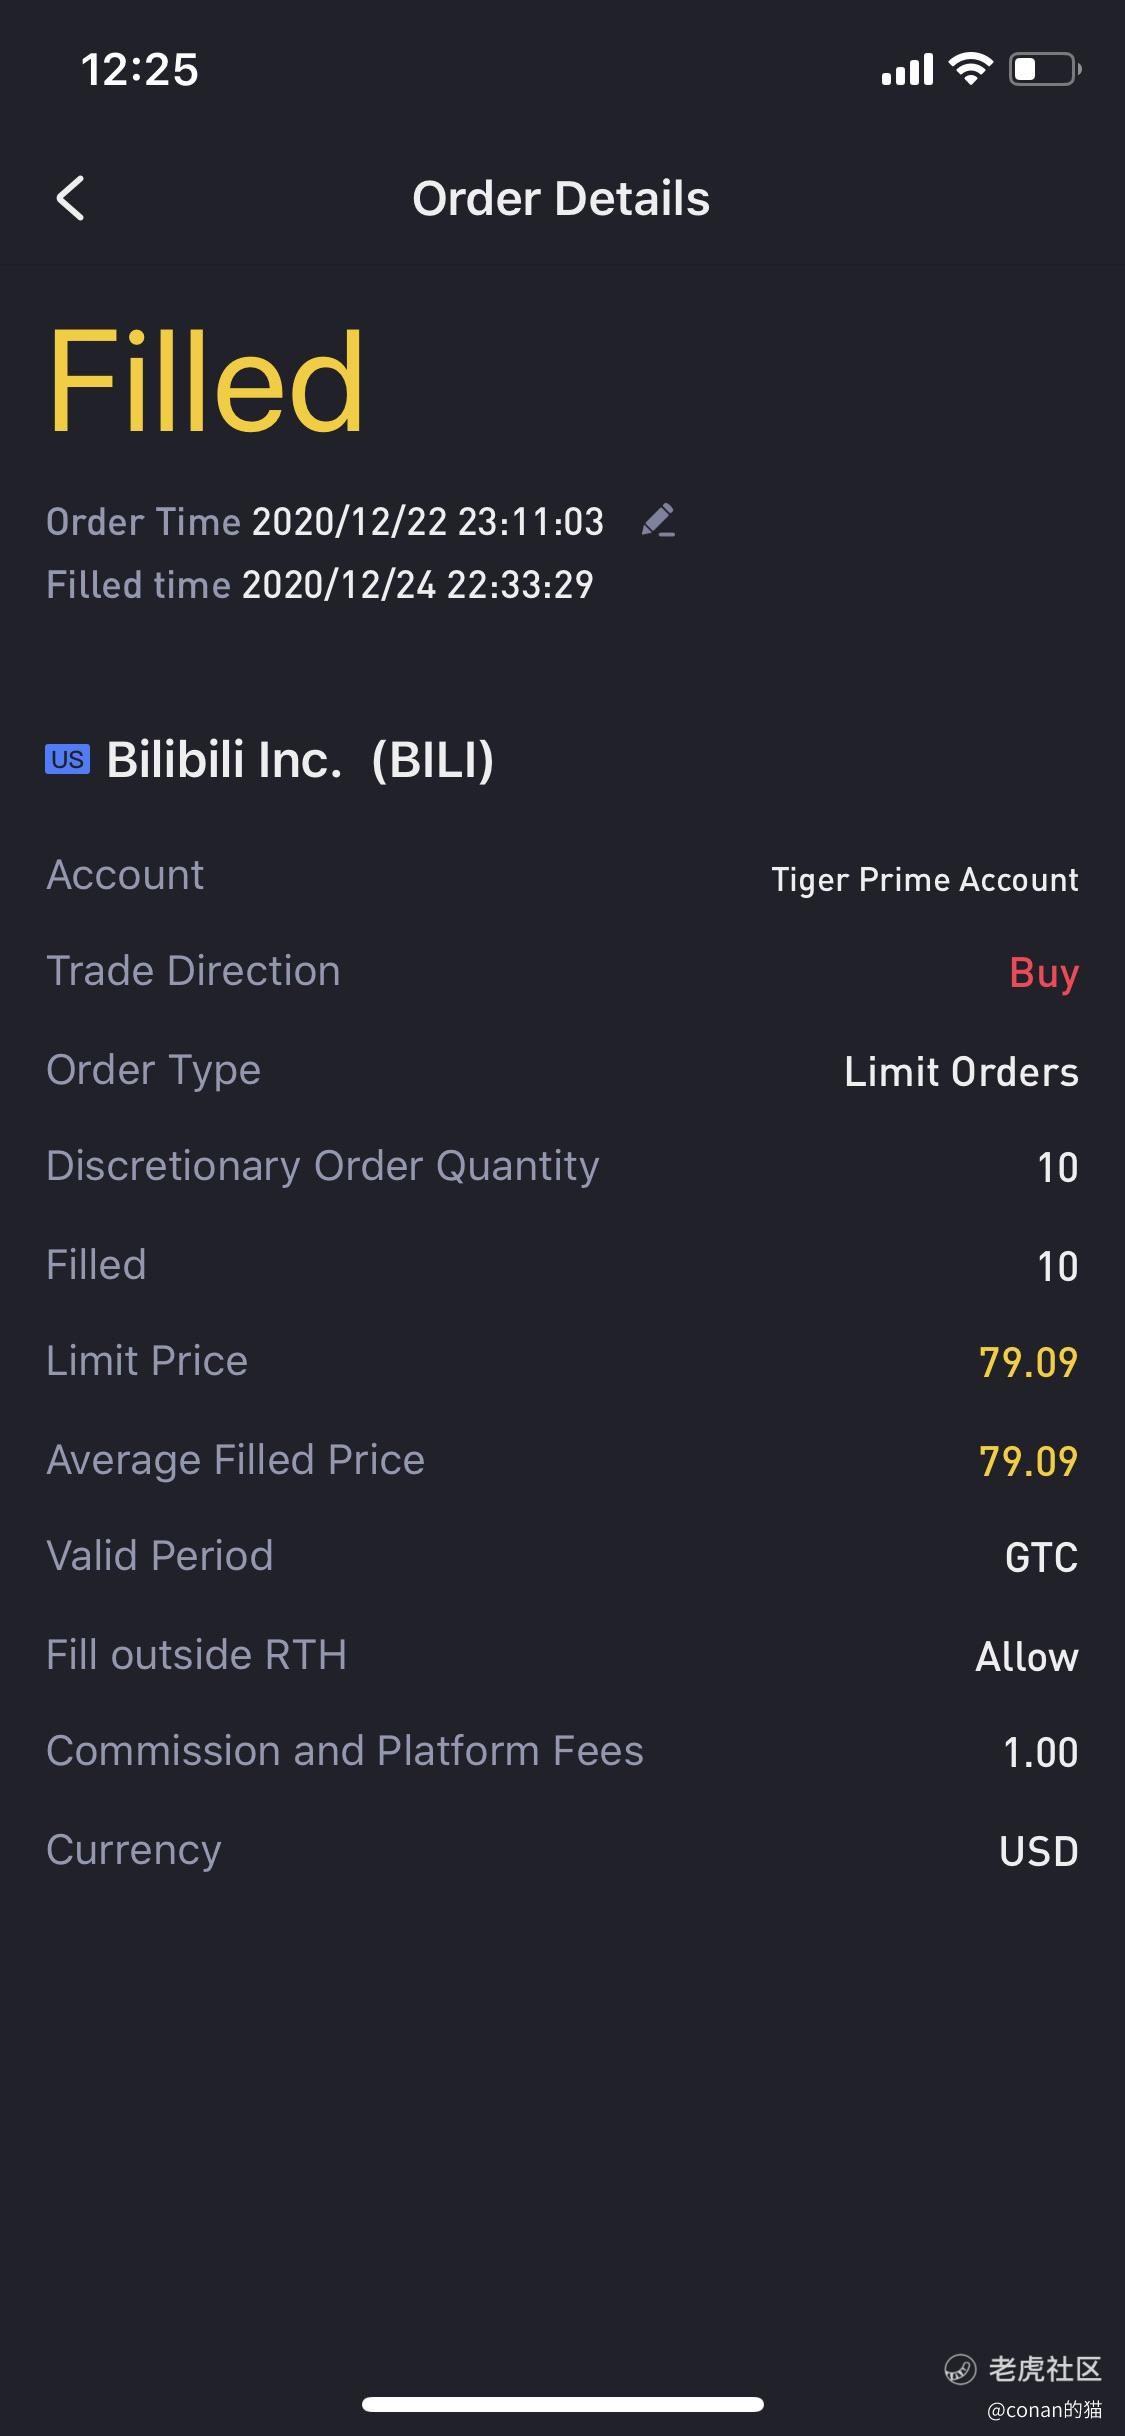Tap the Buy trade direction value

click(x=1044, y=973)
